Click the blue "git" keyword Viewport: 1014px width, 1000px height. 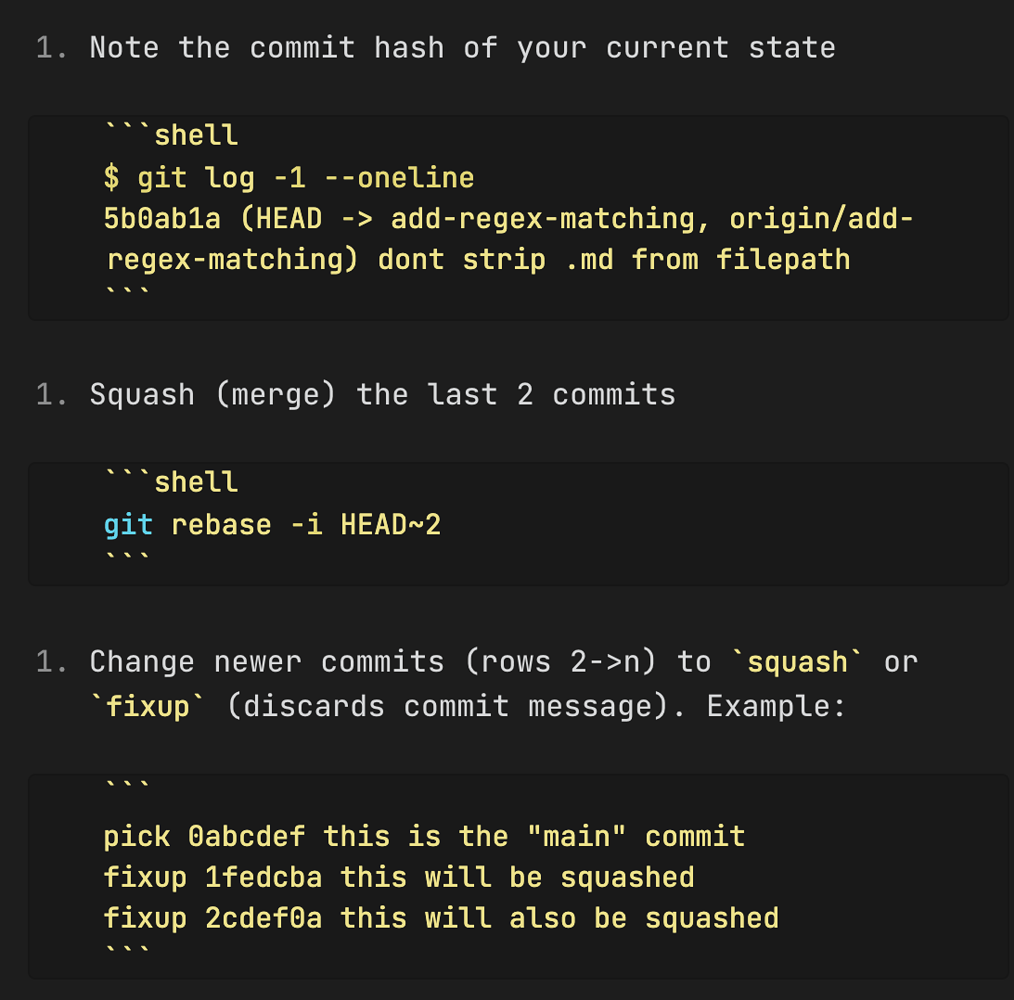(128, 525)
